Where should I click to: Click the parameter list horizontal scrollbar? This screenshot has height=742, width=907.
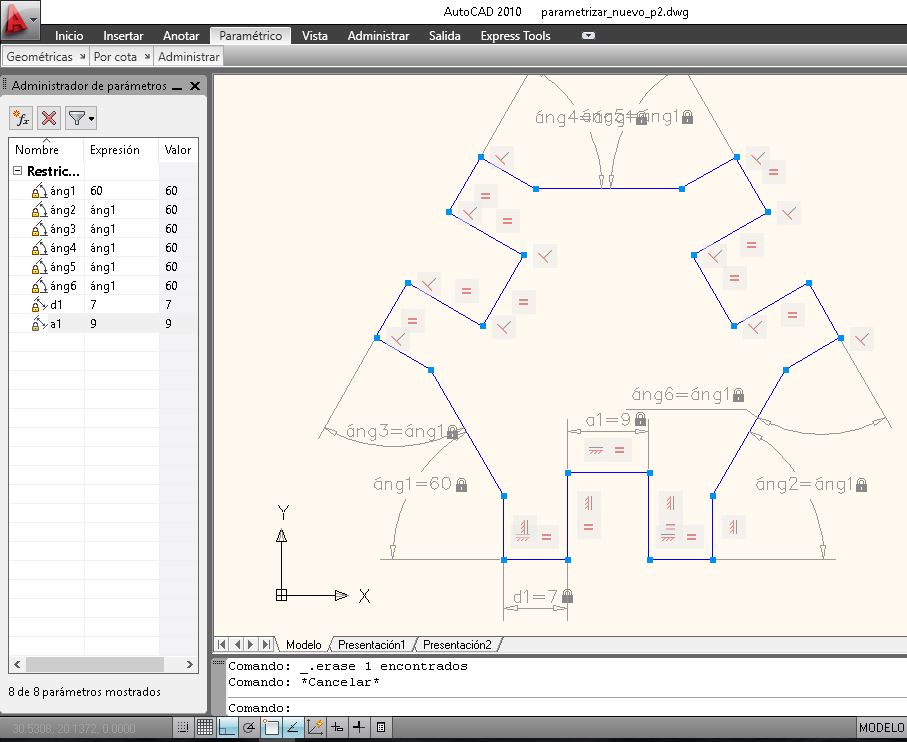(x=95, y=665)
